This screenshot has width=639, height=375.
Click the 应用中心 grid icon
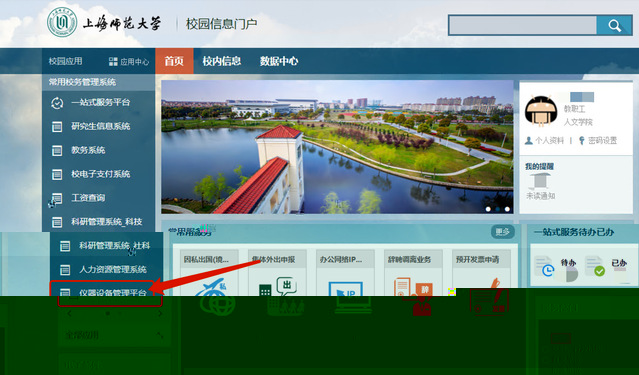(x=113, y=62)
